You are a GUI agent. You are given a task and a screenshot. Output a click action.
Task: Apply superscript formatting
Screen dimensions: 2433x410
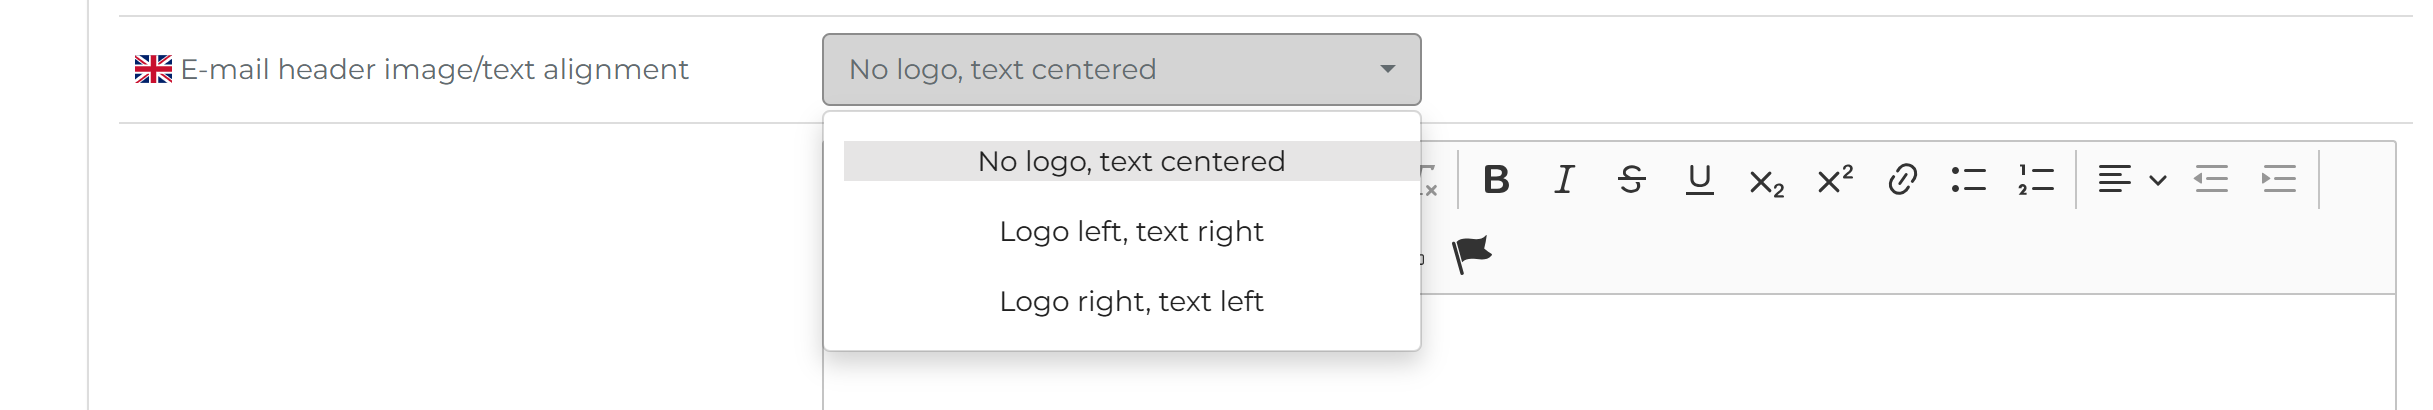point(1835,180)
